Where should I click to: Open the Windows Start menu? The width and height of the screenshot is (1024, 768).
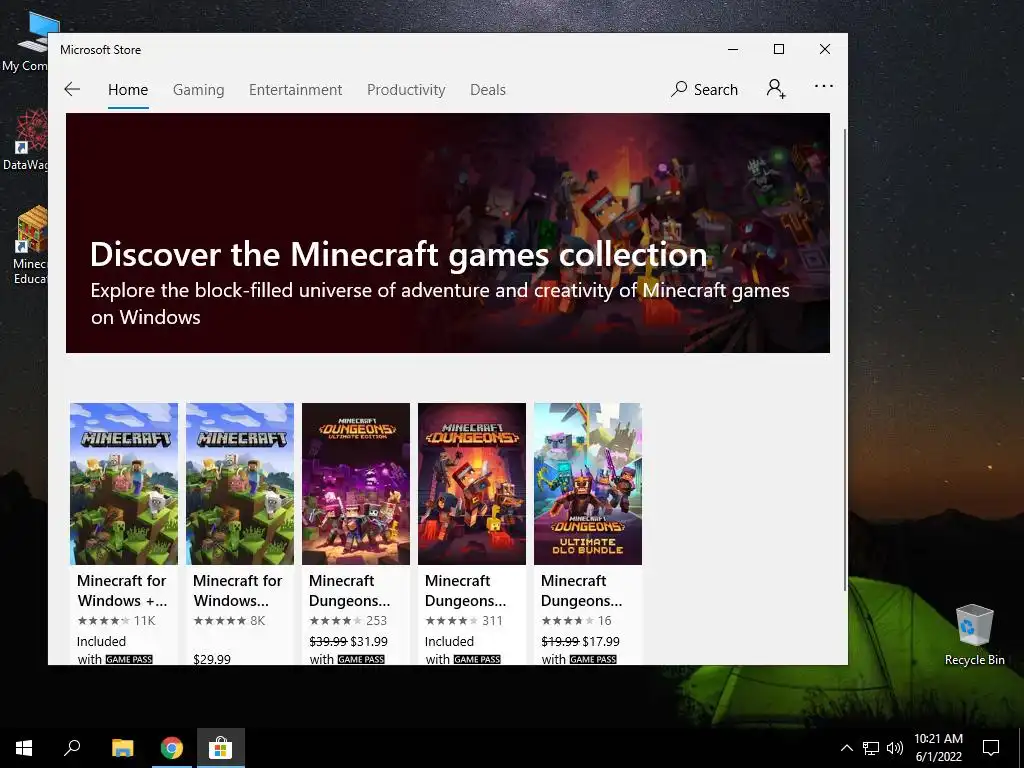24,748
